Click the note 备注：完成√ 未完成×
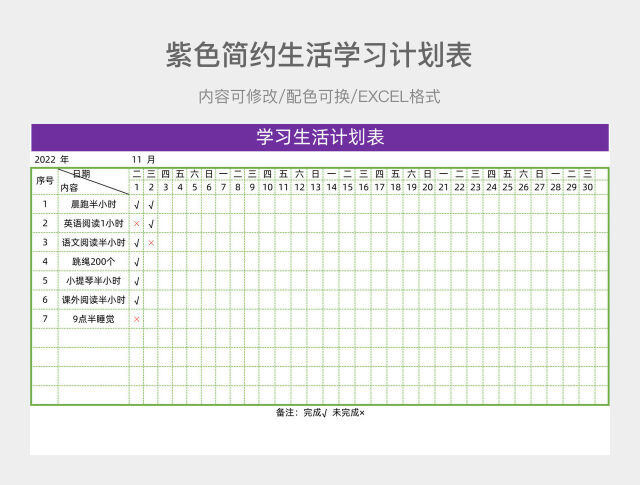The width and height of the screenshot is (640, 485). (x=320, y=413)
